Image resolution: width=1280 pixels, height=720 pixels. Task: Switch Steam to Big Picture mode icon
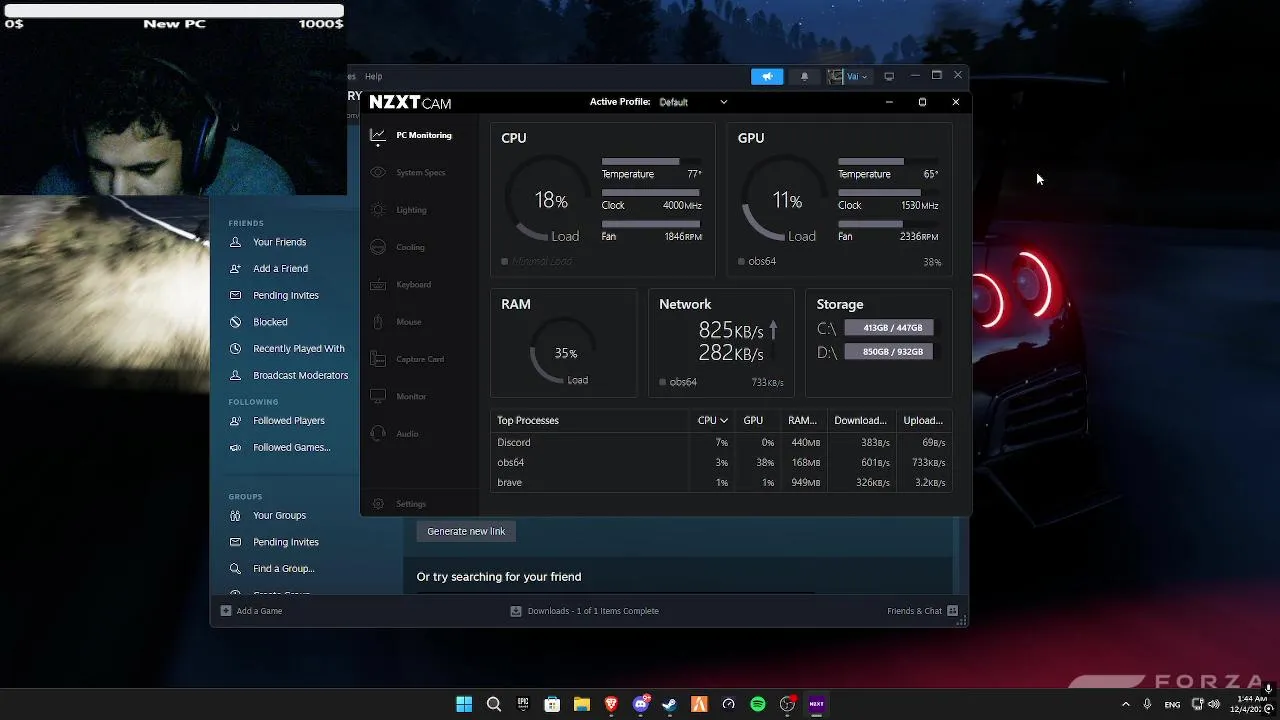click(x=889, y=76)
